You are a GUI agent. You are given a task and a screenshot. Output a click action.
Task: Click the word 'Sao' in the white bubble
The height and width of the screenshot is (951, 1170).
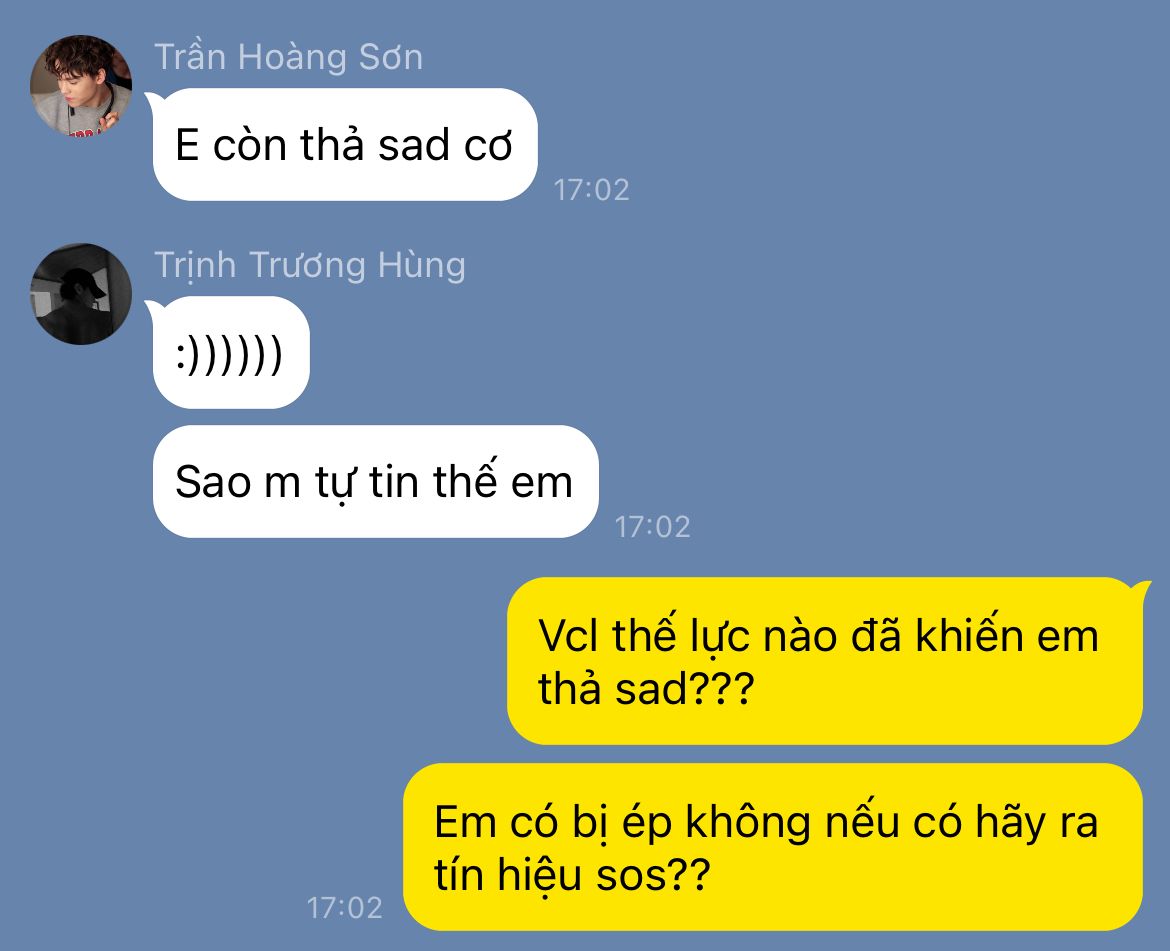pos(213,482)
